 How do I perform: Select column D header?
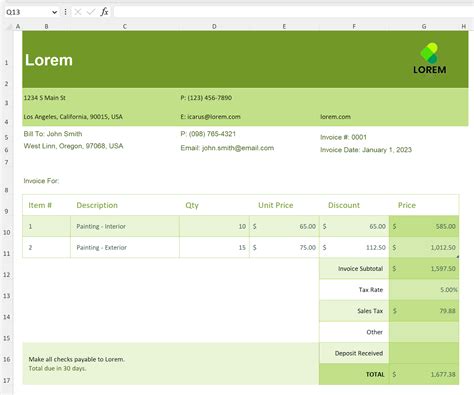click(x=214, y=26)
